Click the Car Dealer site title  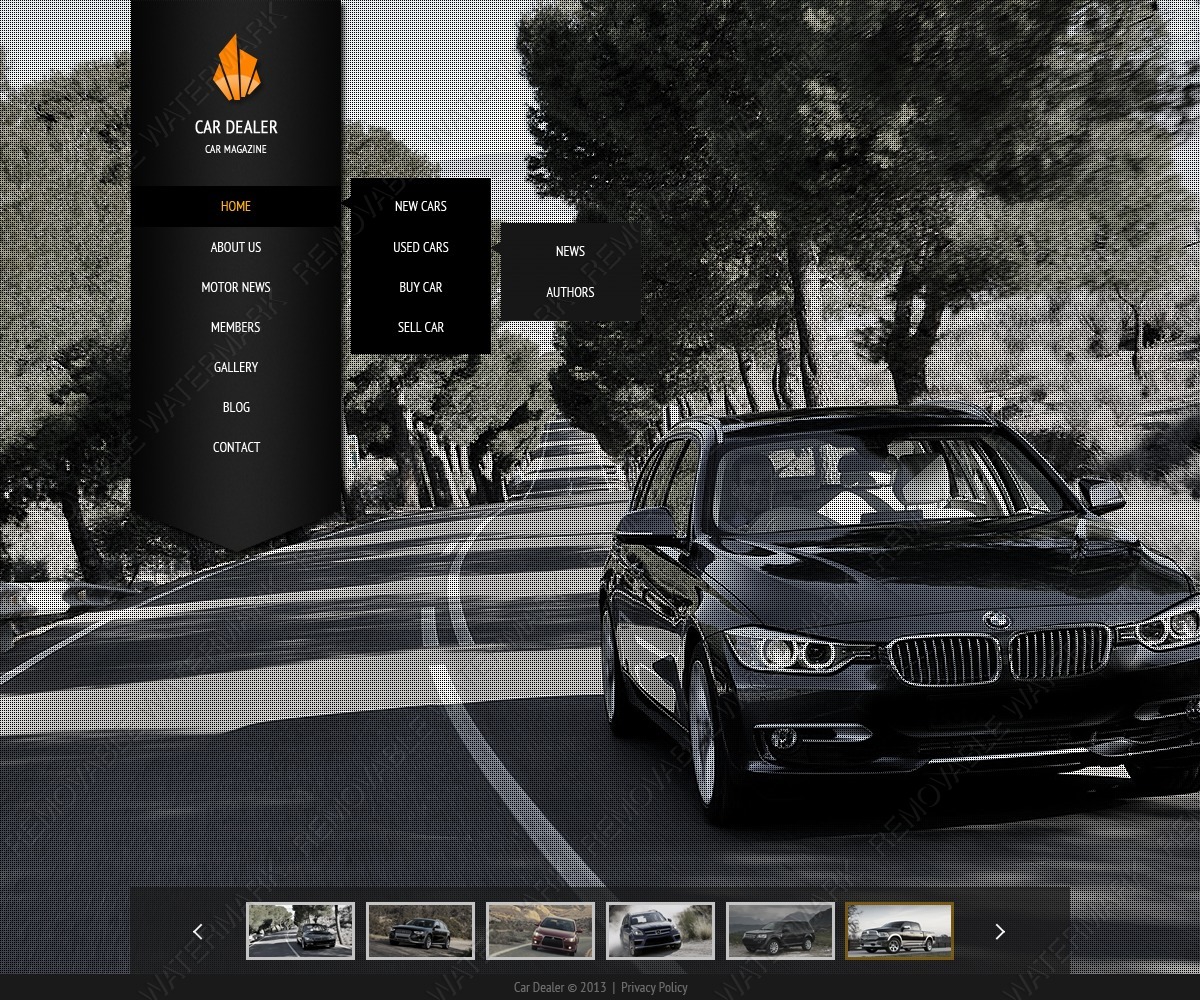tap(236, 127)
